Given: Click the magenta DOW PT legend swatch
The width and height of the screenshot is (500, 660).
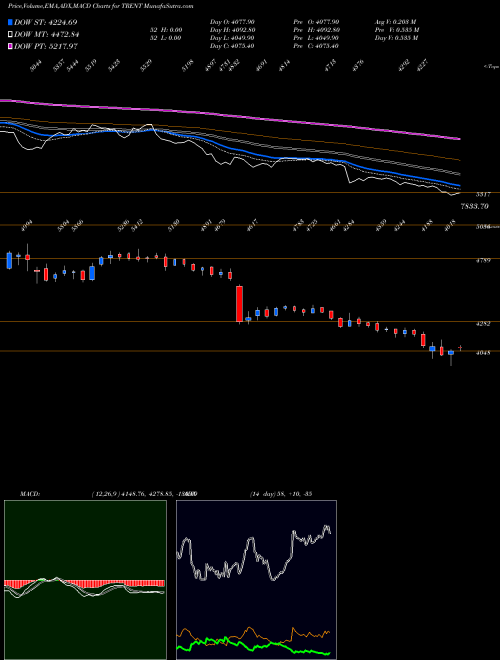Looking at the screenshot, I should click(x=10, y=46).
